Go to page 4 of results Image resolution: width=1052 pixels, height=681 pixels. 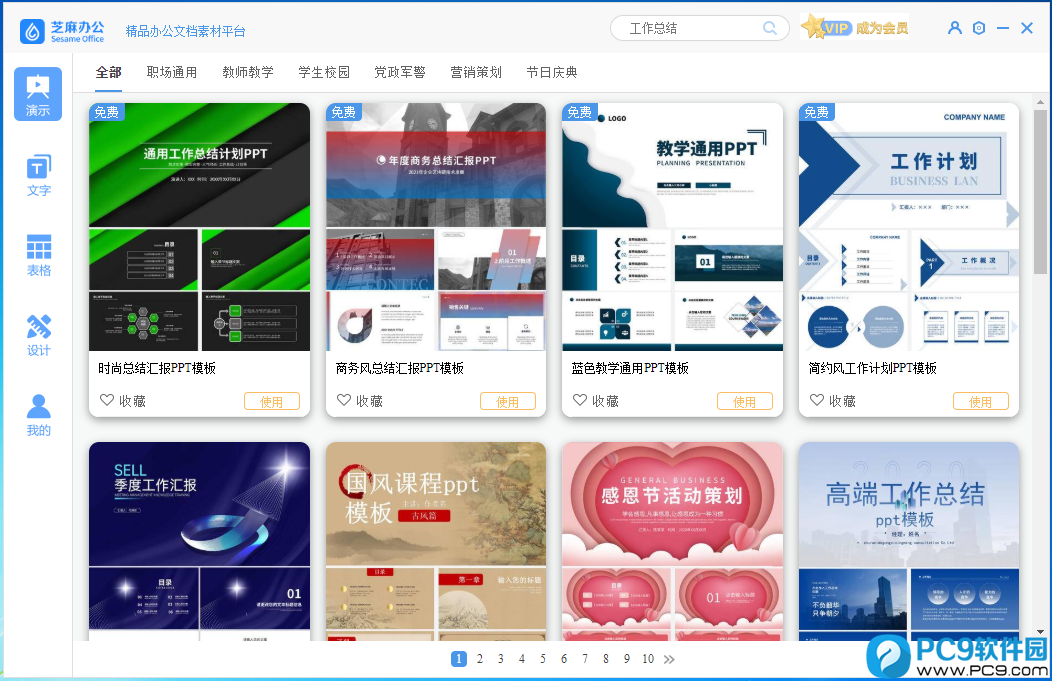click(x=521, y=659)
